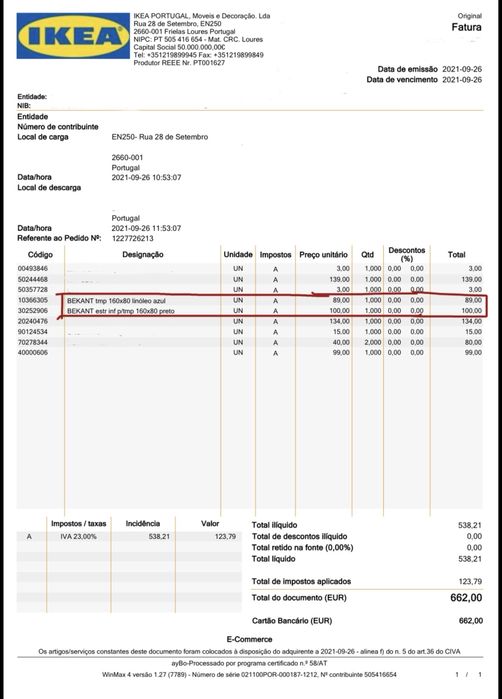Select the timestamp '2021-09-26 10:53:07'
The image size is (502, 699).
[x=146, y=177]
